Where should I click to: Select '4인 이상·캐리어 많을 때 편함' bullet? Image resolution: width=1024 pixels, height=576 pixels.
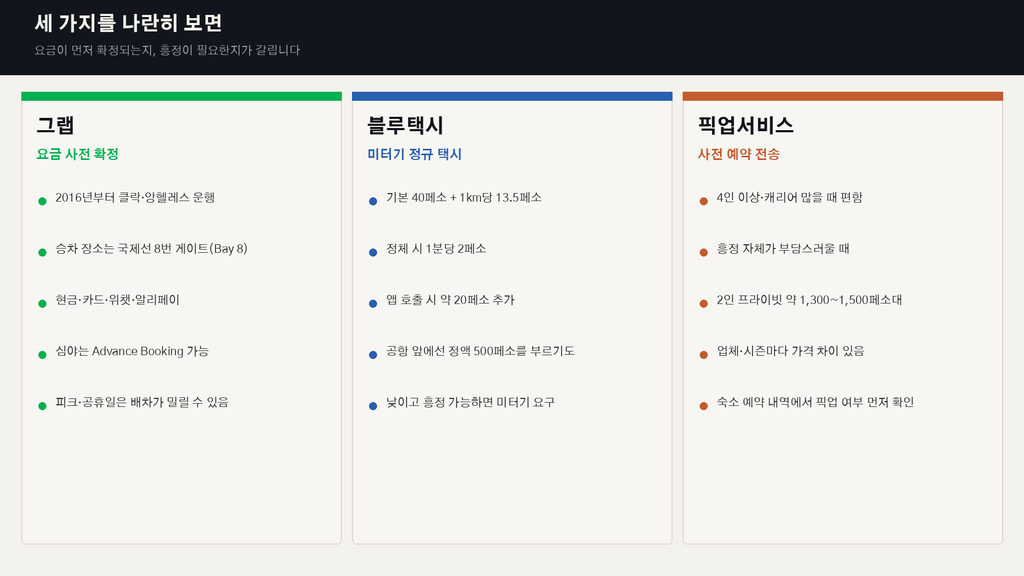pos(790,197)
